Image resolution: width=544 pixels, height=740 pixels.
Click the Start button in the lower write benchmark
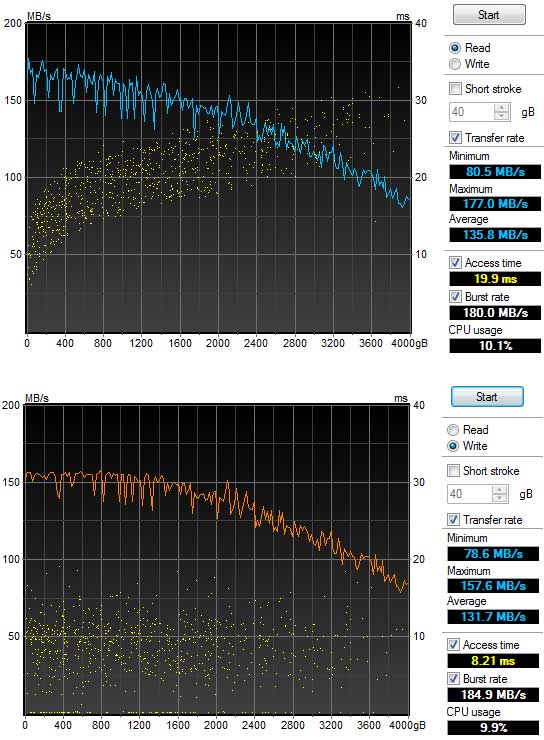(x=487, y=396)
